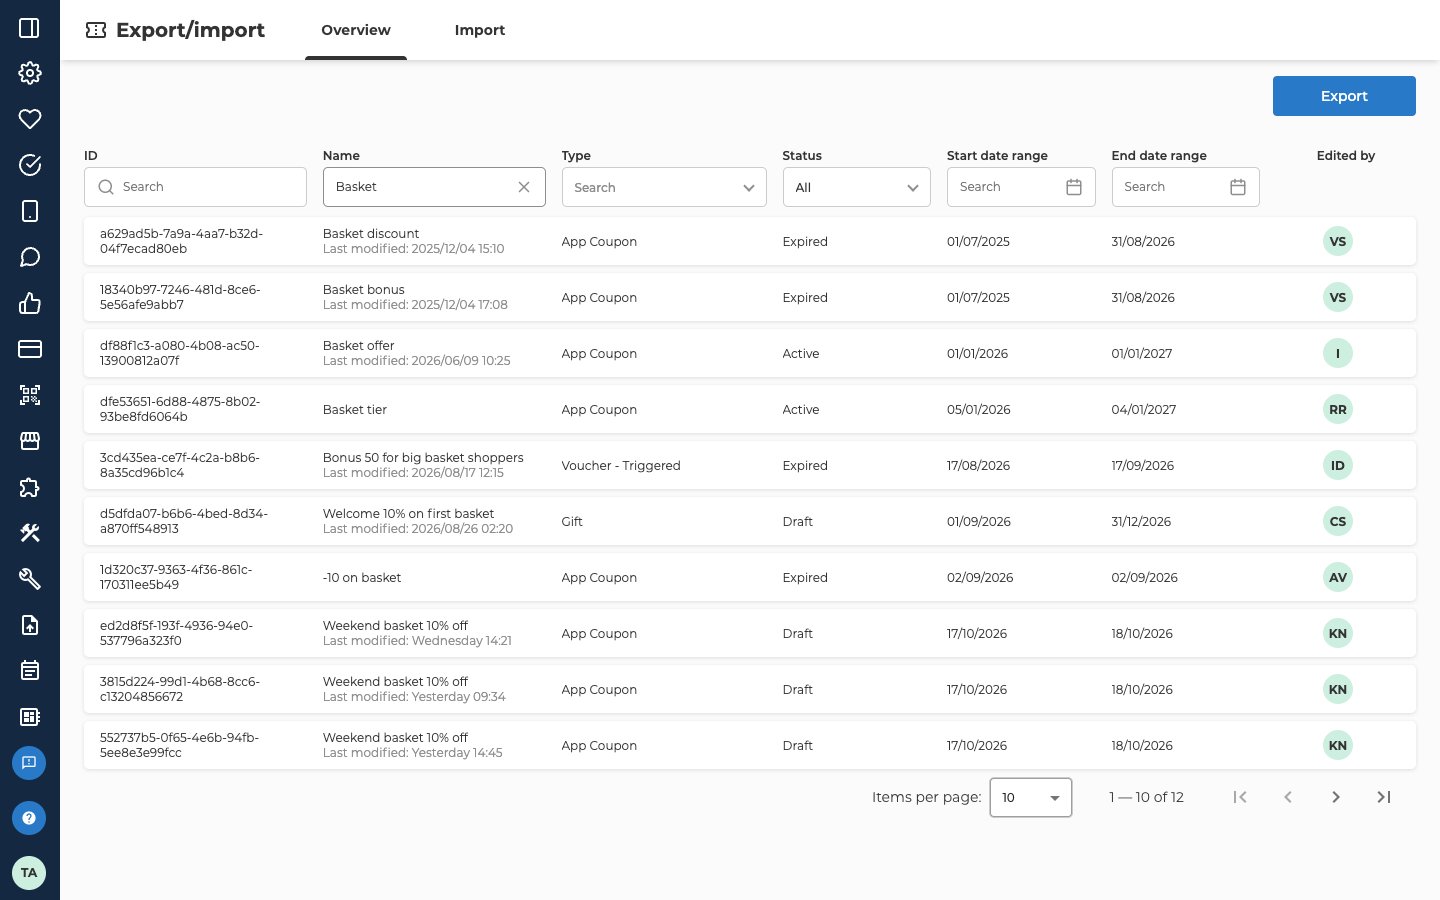Select Weekend basket 10% off modified Yesterday 09:34

[x=750, y=689]
